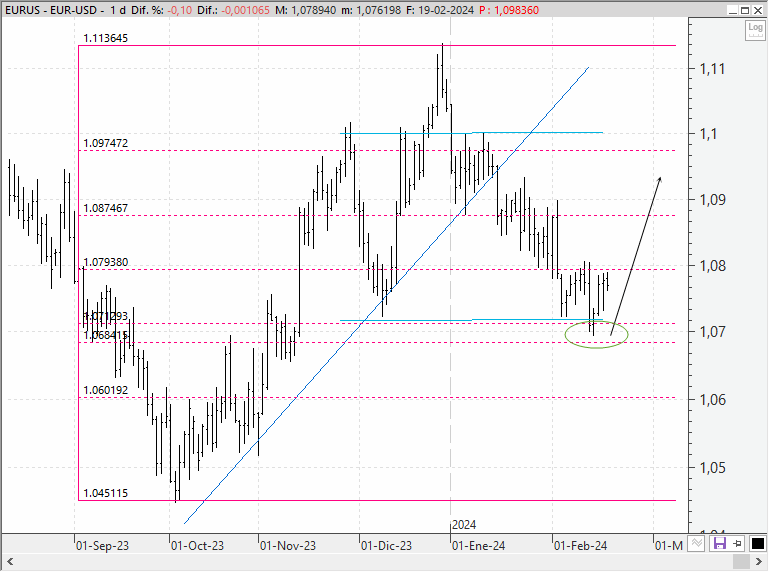Open the black color swatch
Screen dimensions: 769x572
coord(758,544)
